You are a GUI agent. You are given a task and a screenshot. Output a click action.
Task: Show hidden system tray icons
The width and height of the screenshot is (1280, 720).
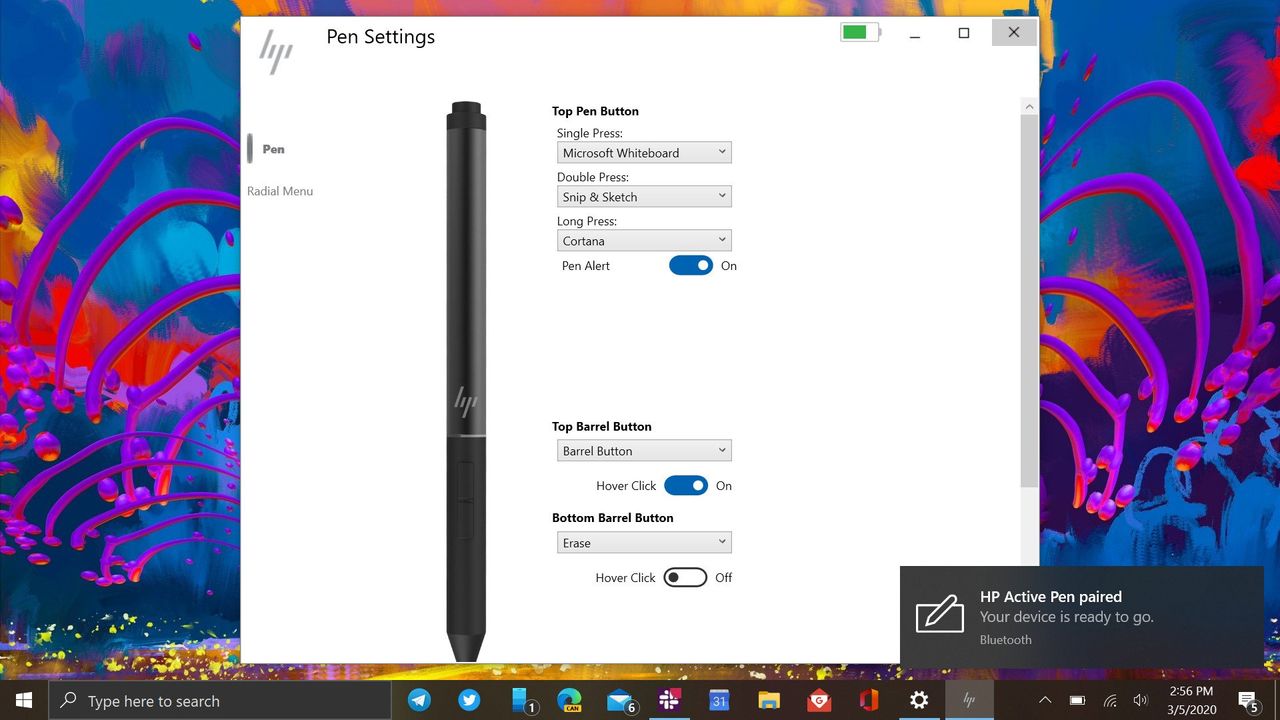click(x=1045, y=701)
